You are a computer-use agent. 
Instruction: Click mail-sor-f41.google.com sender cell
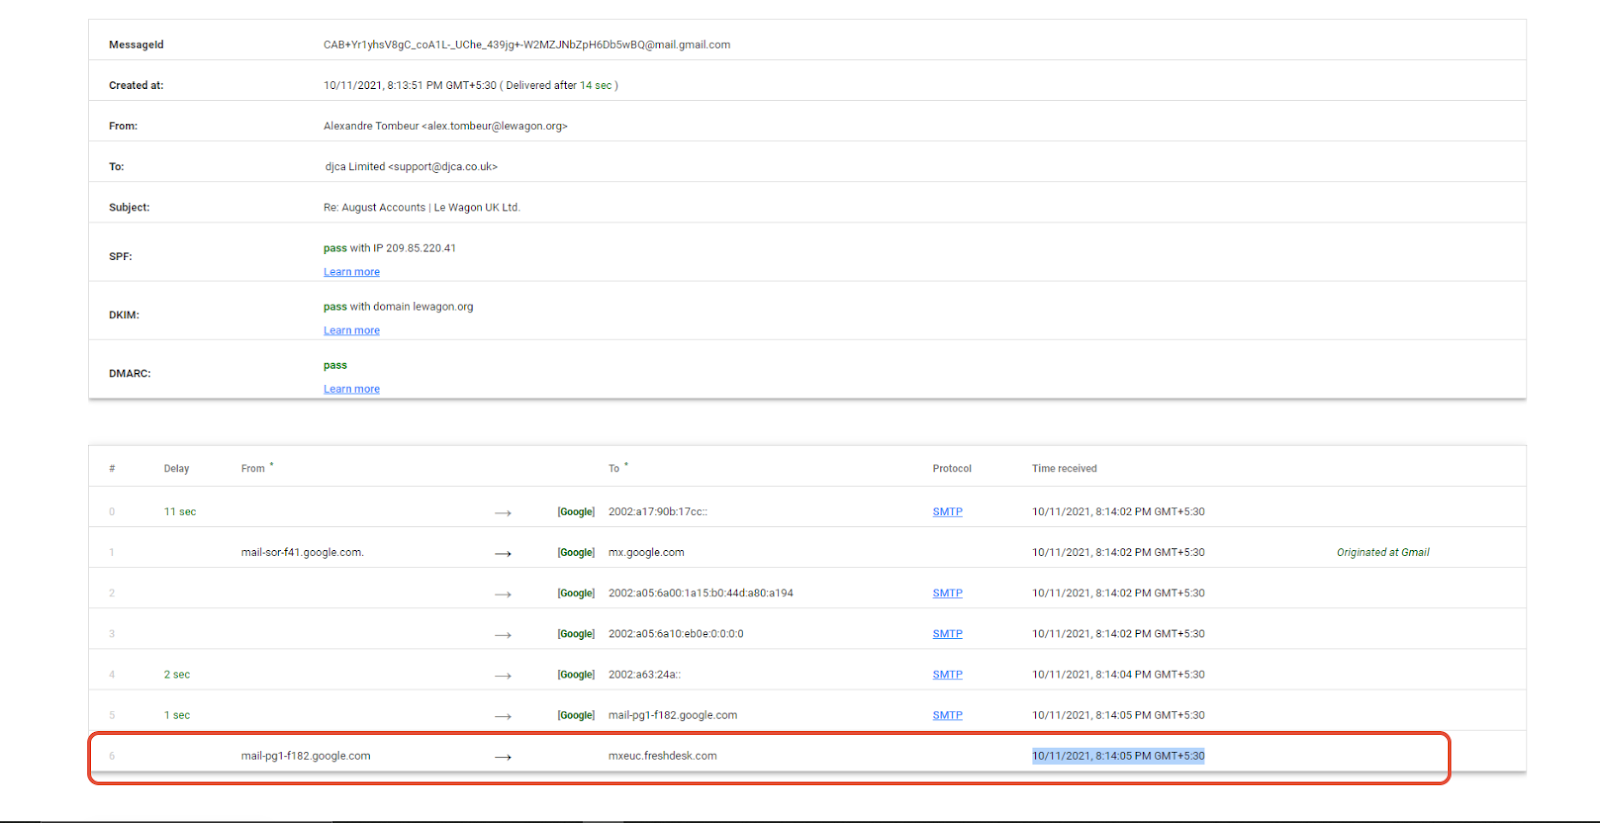pyautogui.click(x=302, y=553)
